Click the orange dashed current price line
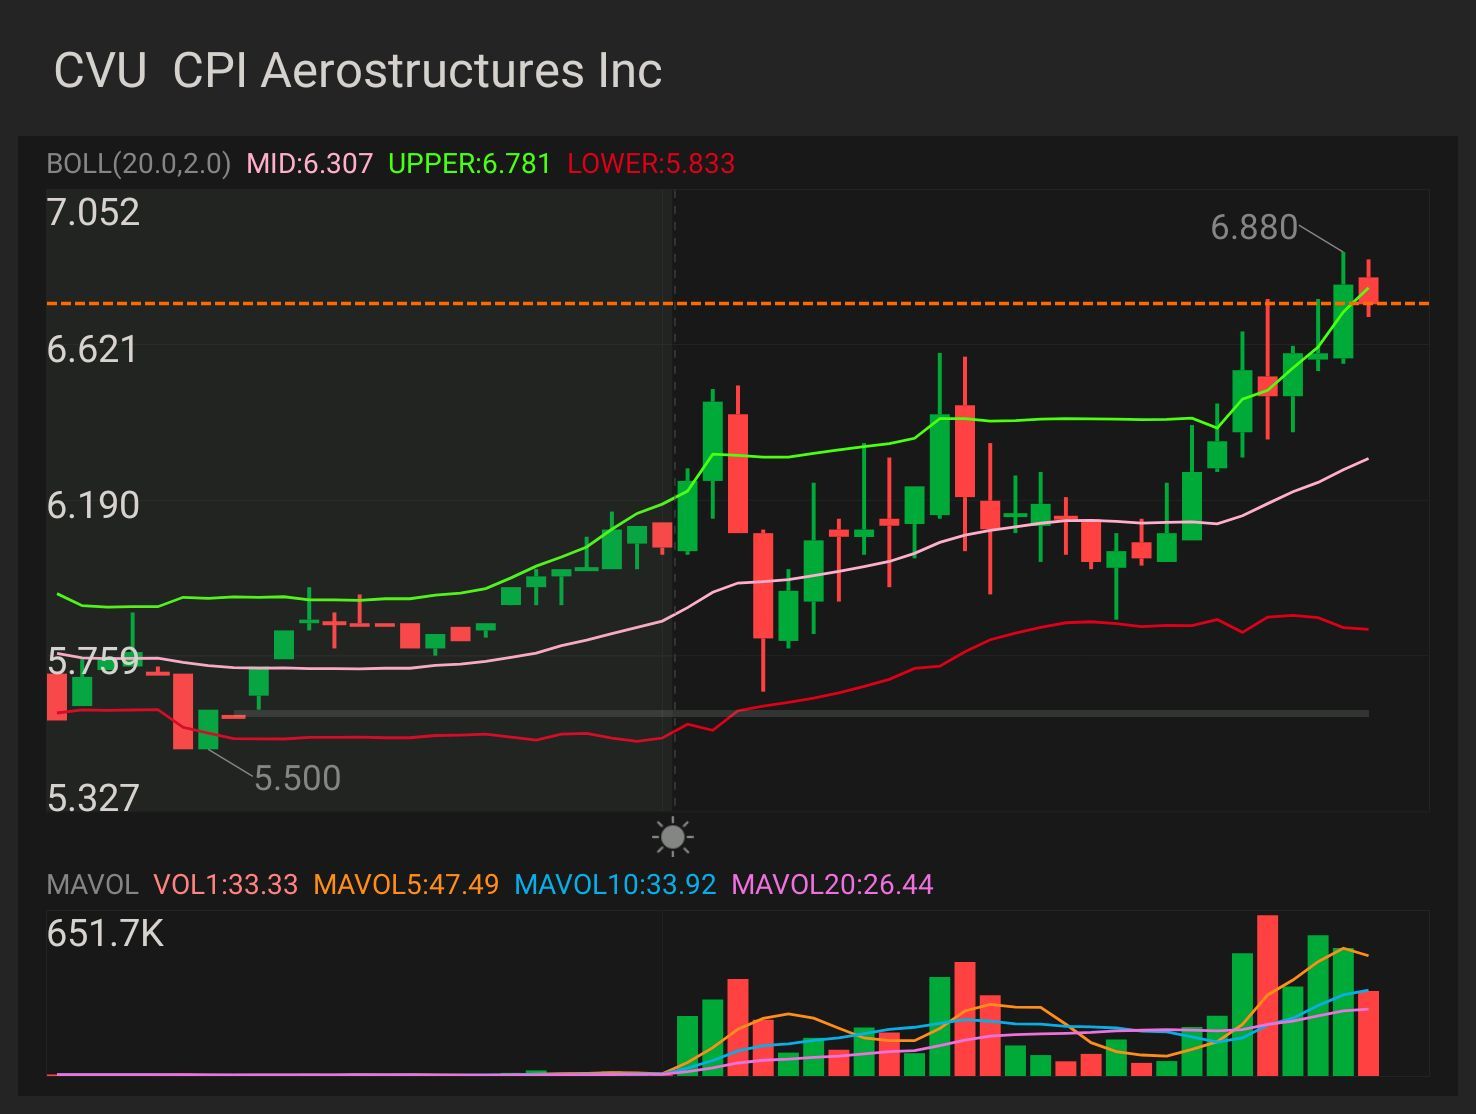Viewport: 1476px width, 1114px height. pyautogui.click(x=737, y=302)
